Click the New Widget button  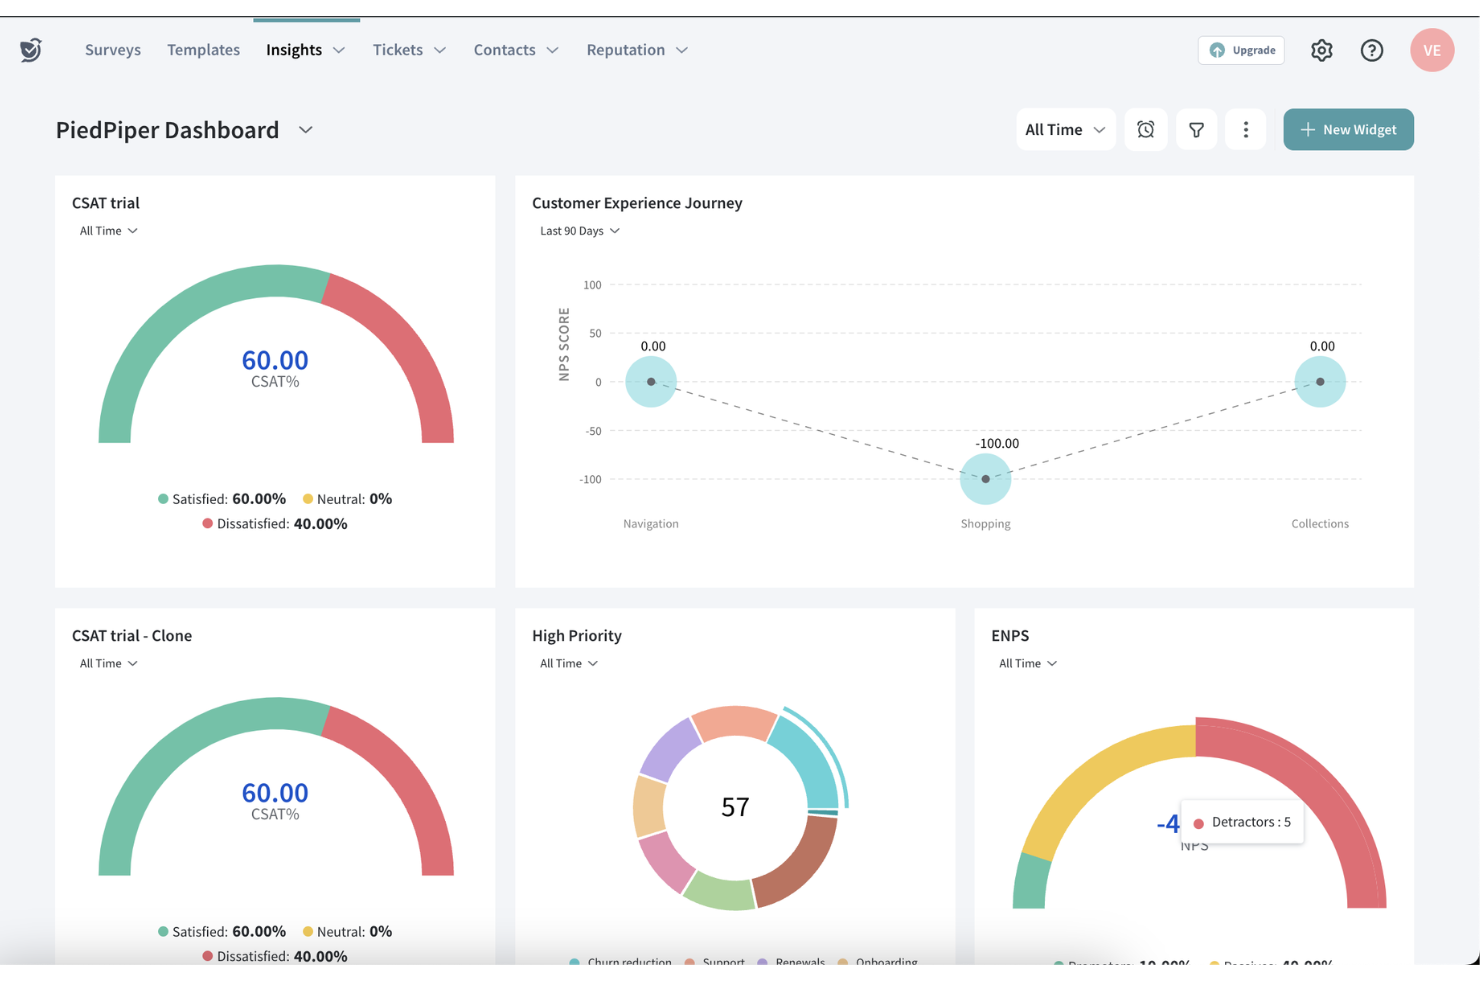[x=1348, y=129]
